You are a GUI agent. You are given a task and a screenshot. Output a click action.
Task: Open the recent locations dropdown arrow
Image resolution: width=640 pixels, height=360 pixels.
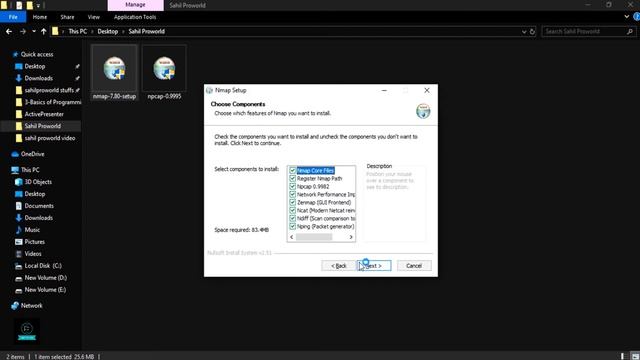[x=33, y=31]
